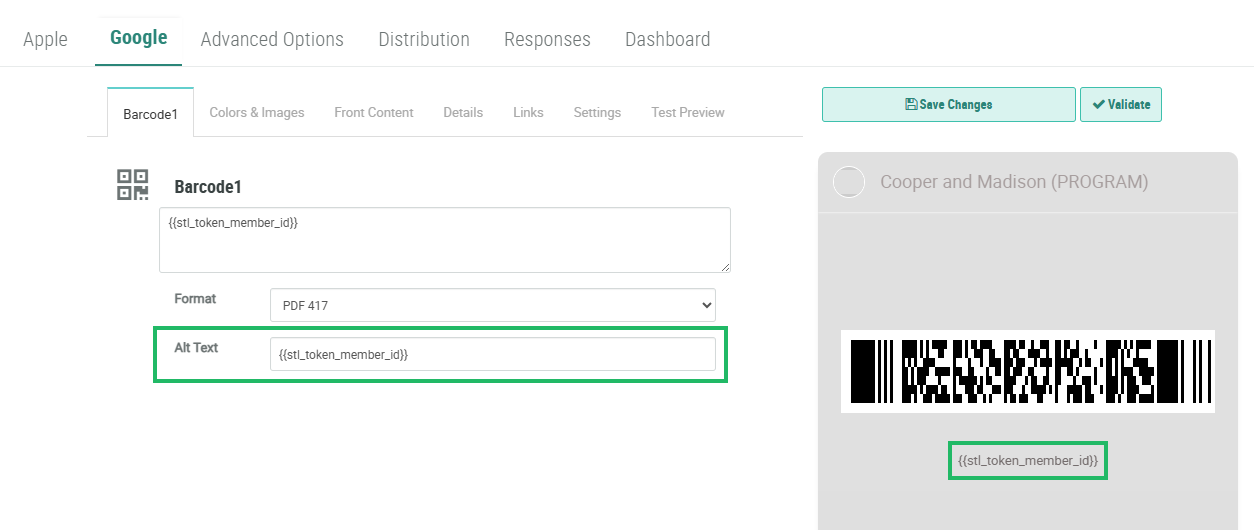This screenshot has height=530, width=1254.
Task: Click the circular logo placeholder on pass preview
Action: pos(849,182)
